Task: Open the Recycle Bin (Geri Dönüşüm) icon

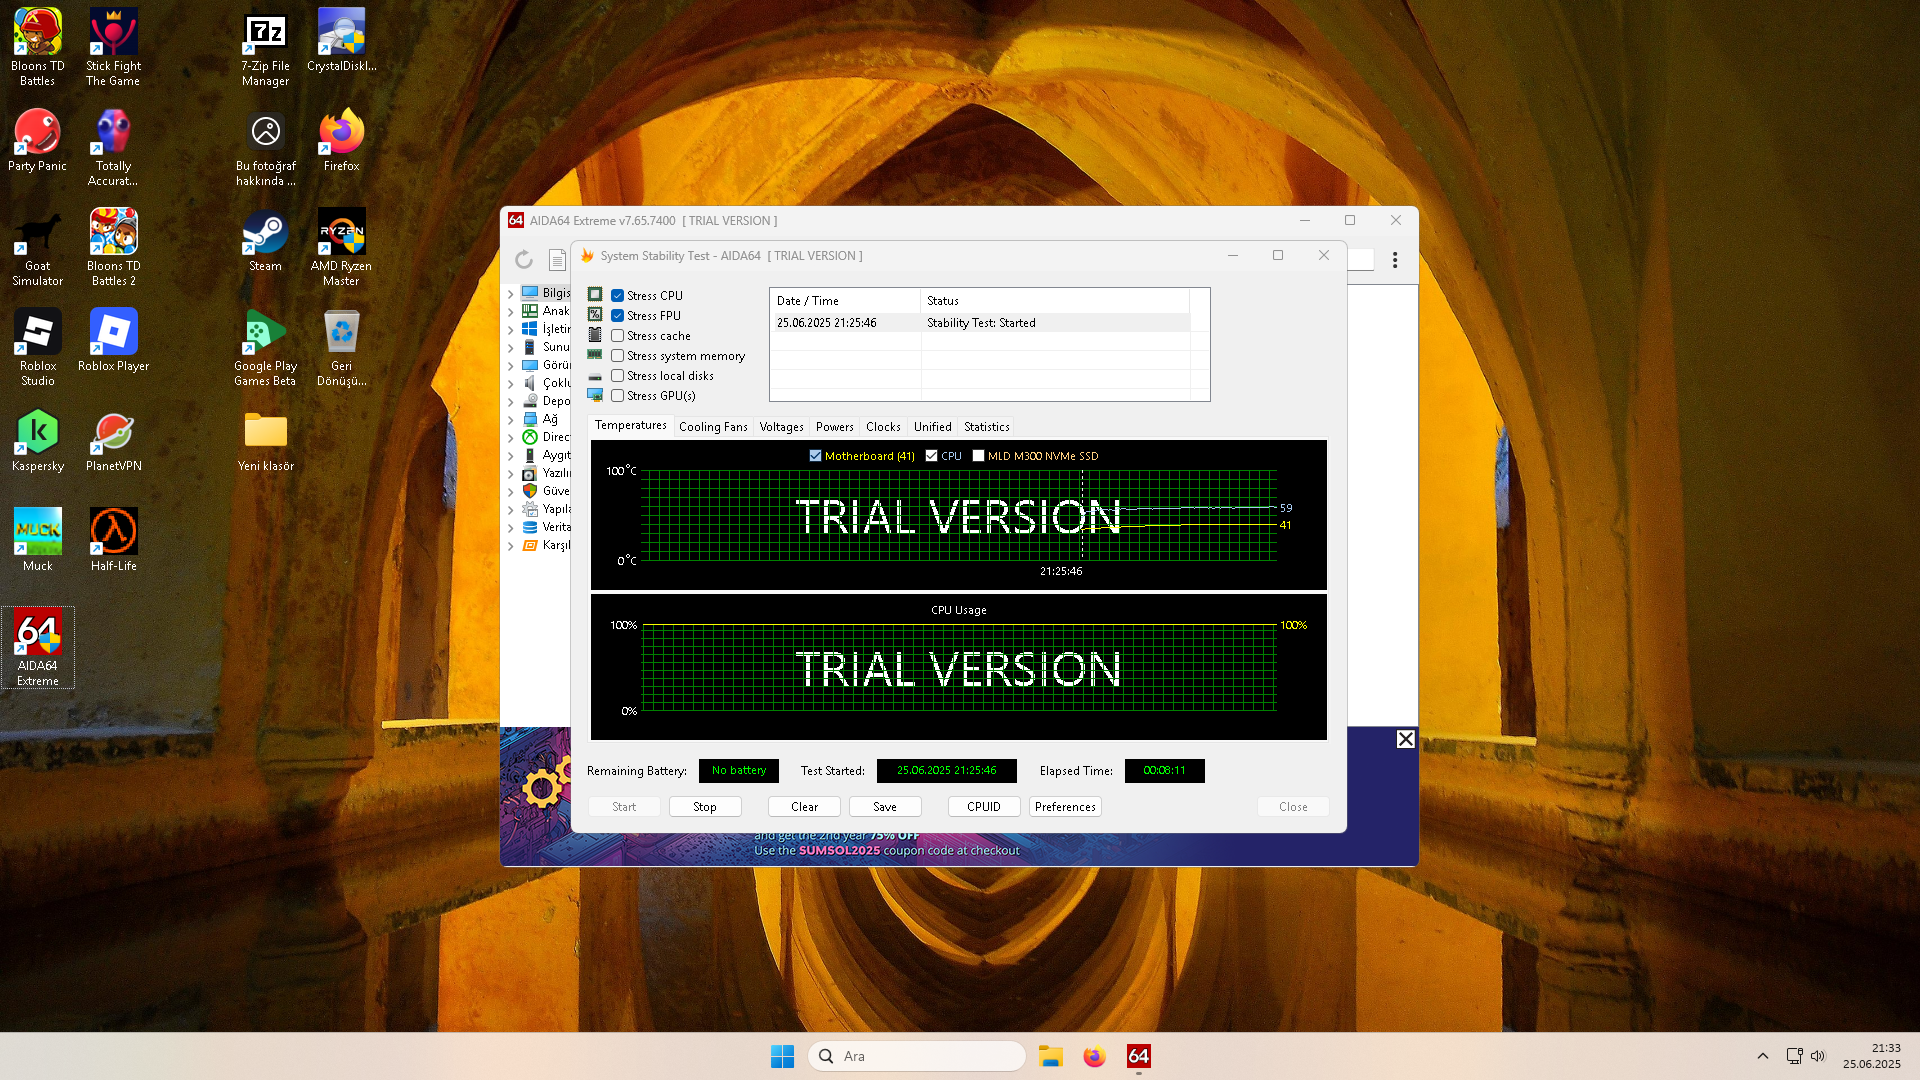Action: (341, 347)
